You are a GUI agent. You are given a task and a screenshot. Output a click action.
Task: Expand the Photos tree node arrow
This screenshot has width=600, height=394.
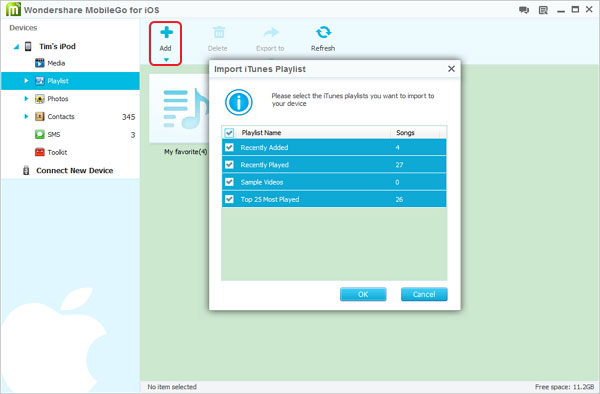pos(26,99)
